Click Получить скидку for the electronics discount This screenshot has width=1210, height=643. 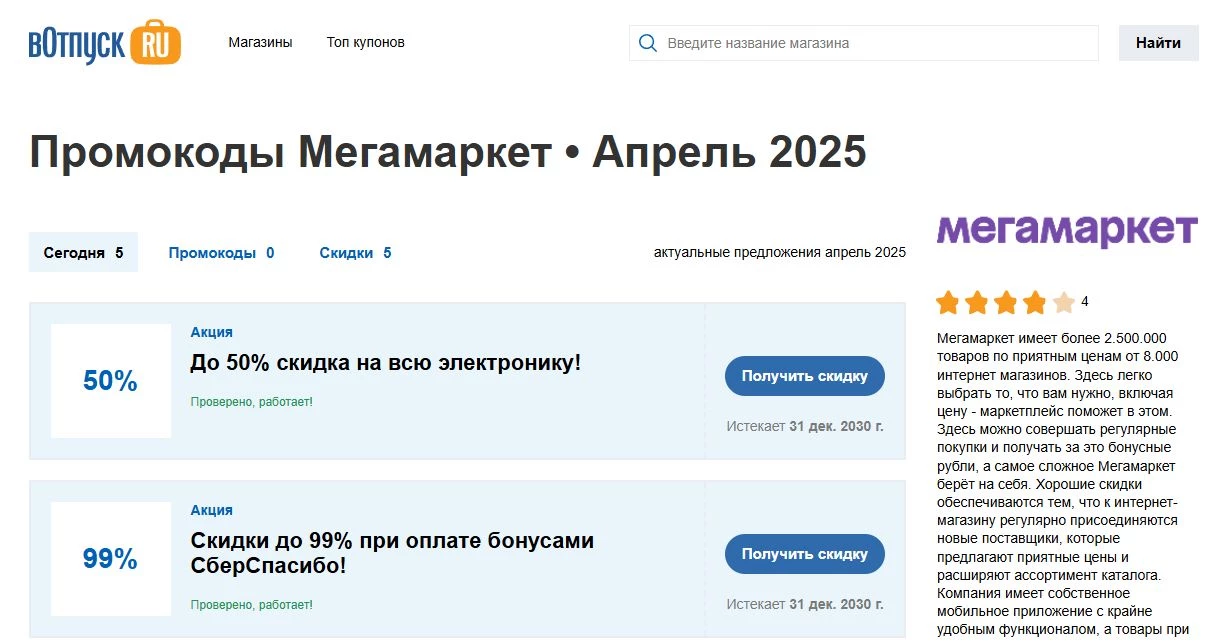click(804, 376)
